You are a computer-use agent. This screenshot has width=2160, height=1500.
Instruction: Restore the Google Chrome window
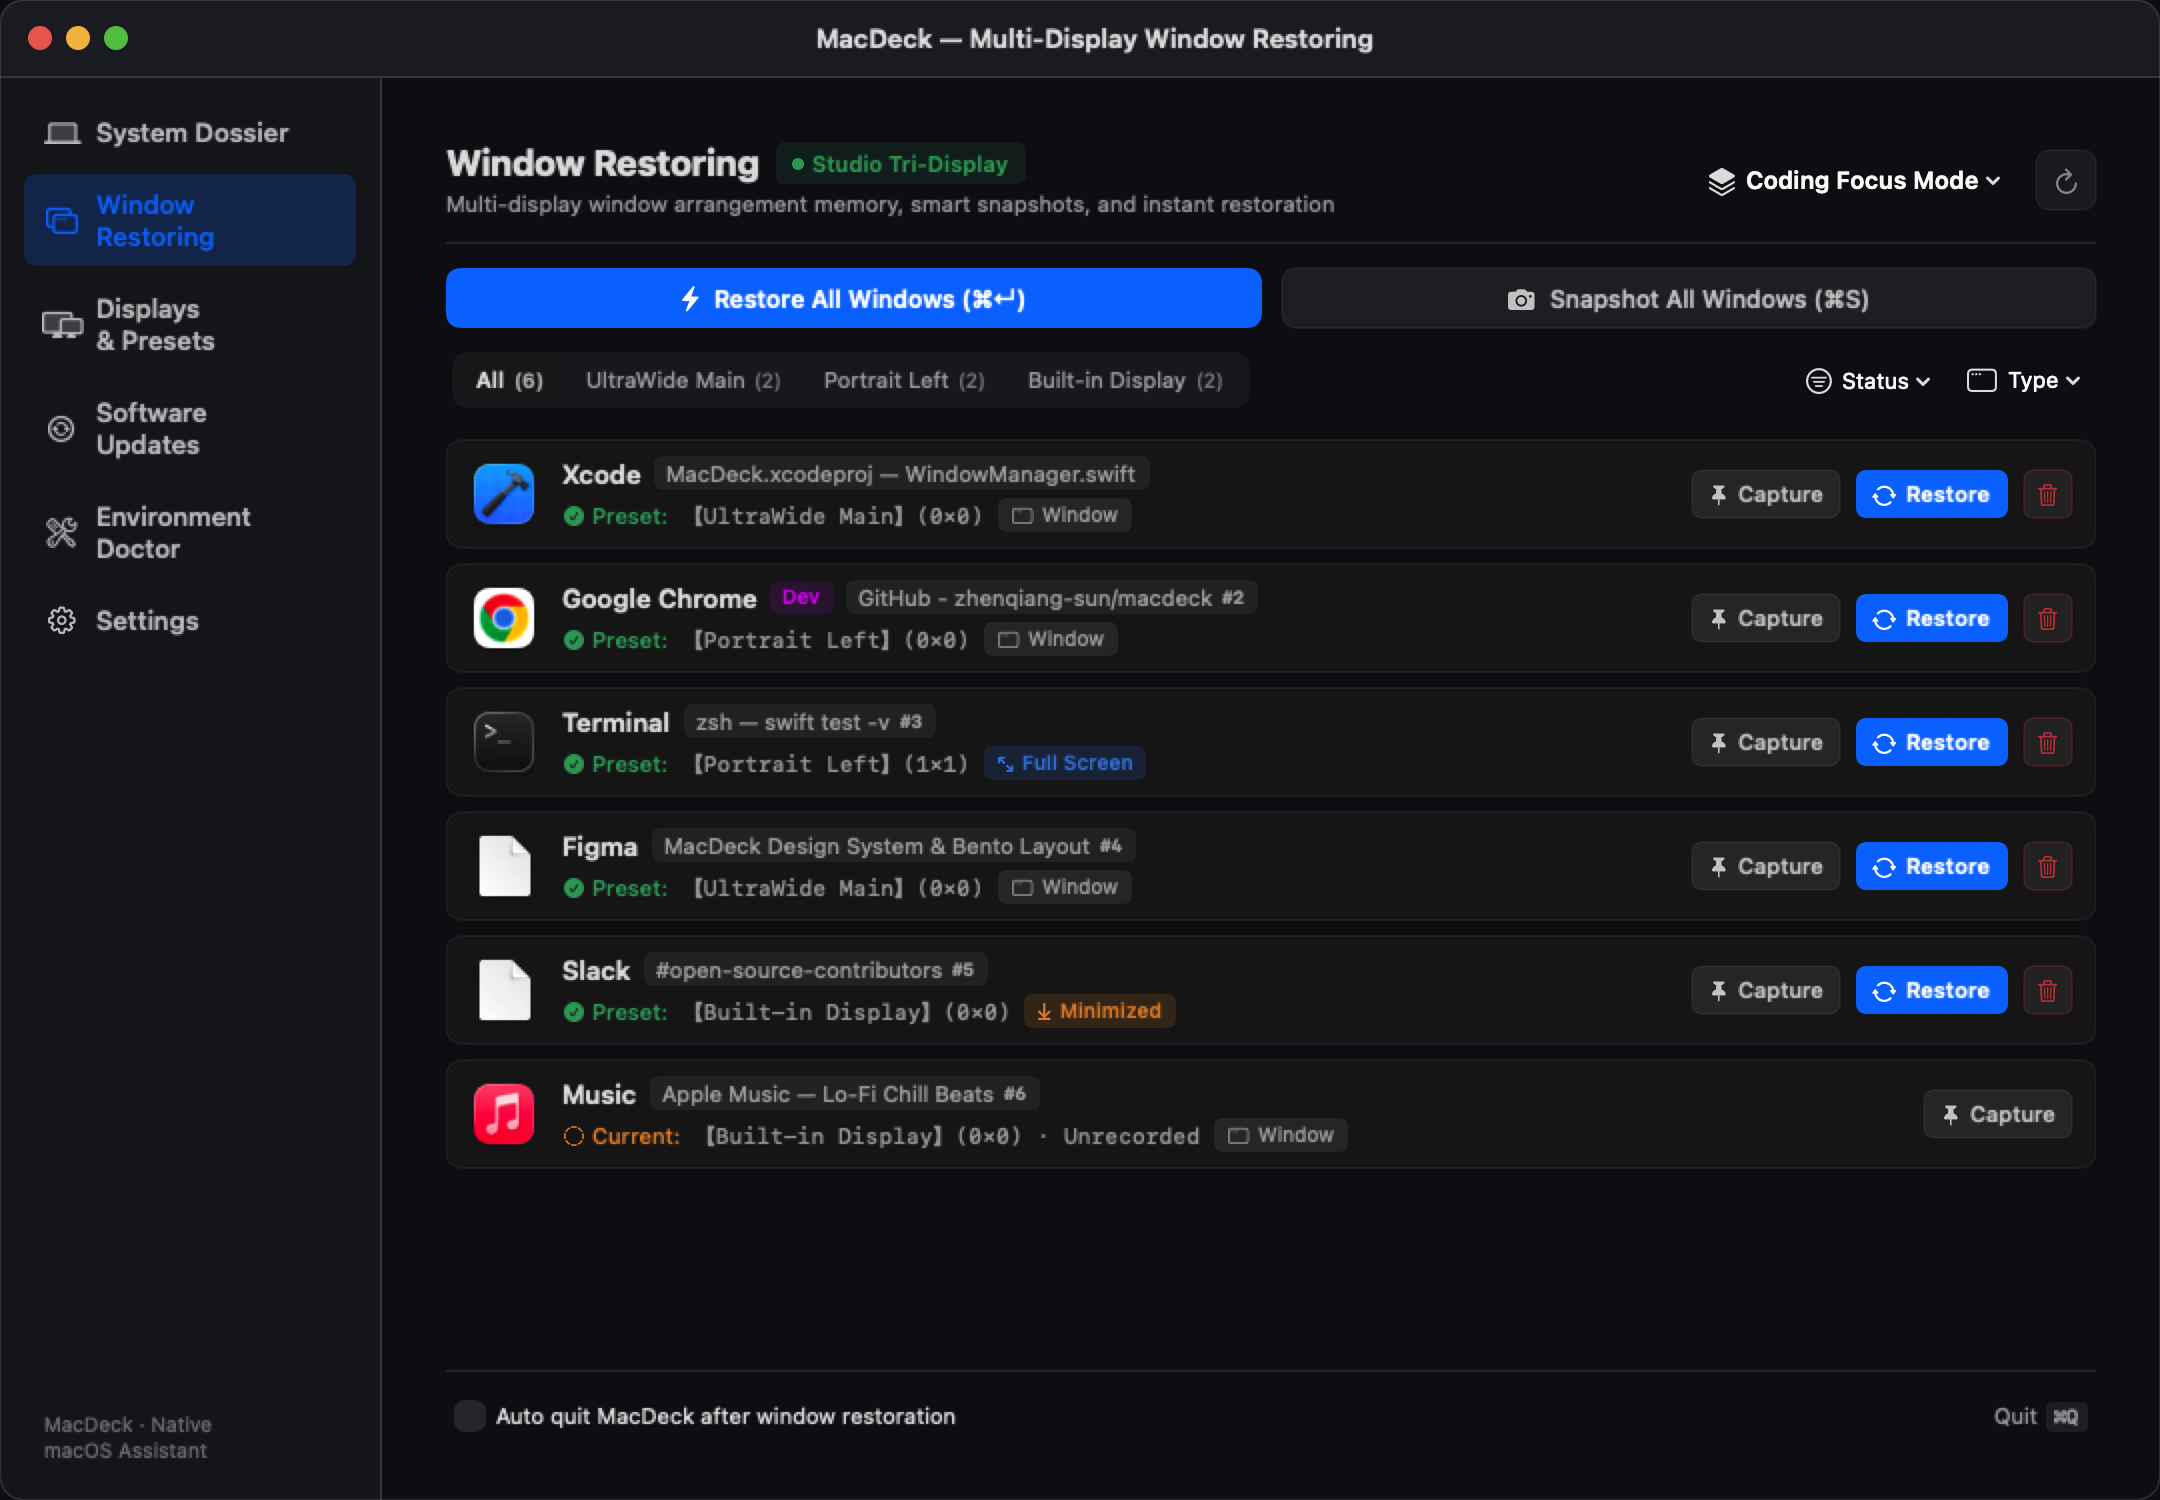1931,618
